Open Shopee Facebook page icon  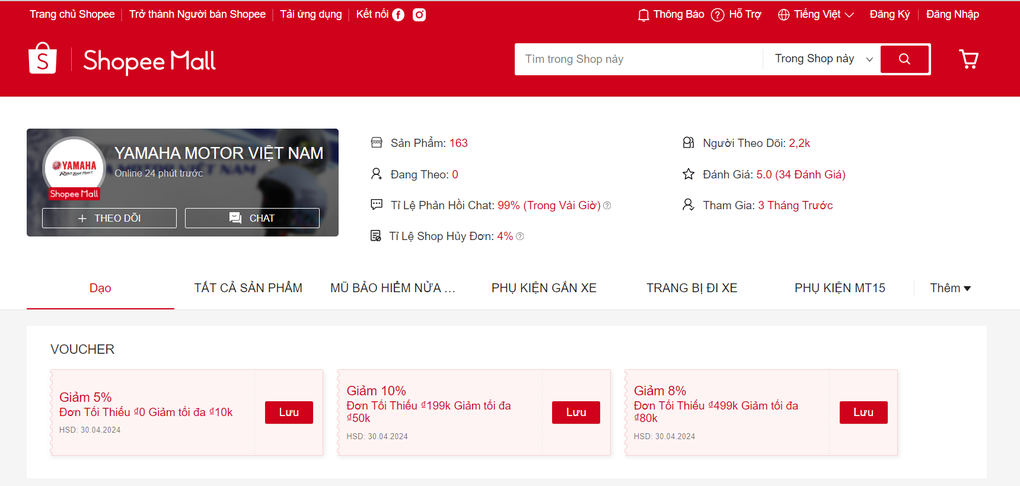[398, 15]
